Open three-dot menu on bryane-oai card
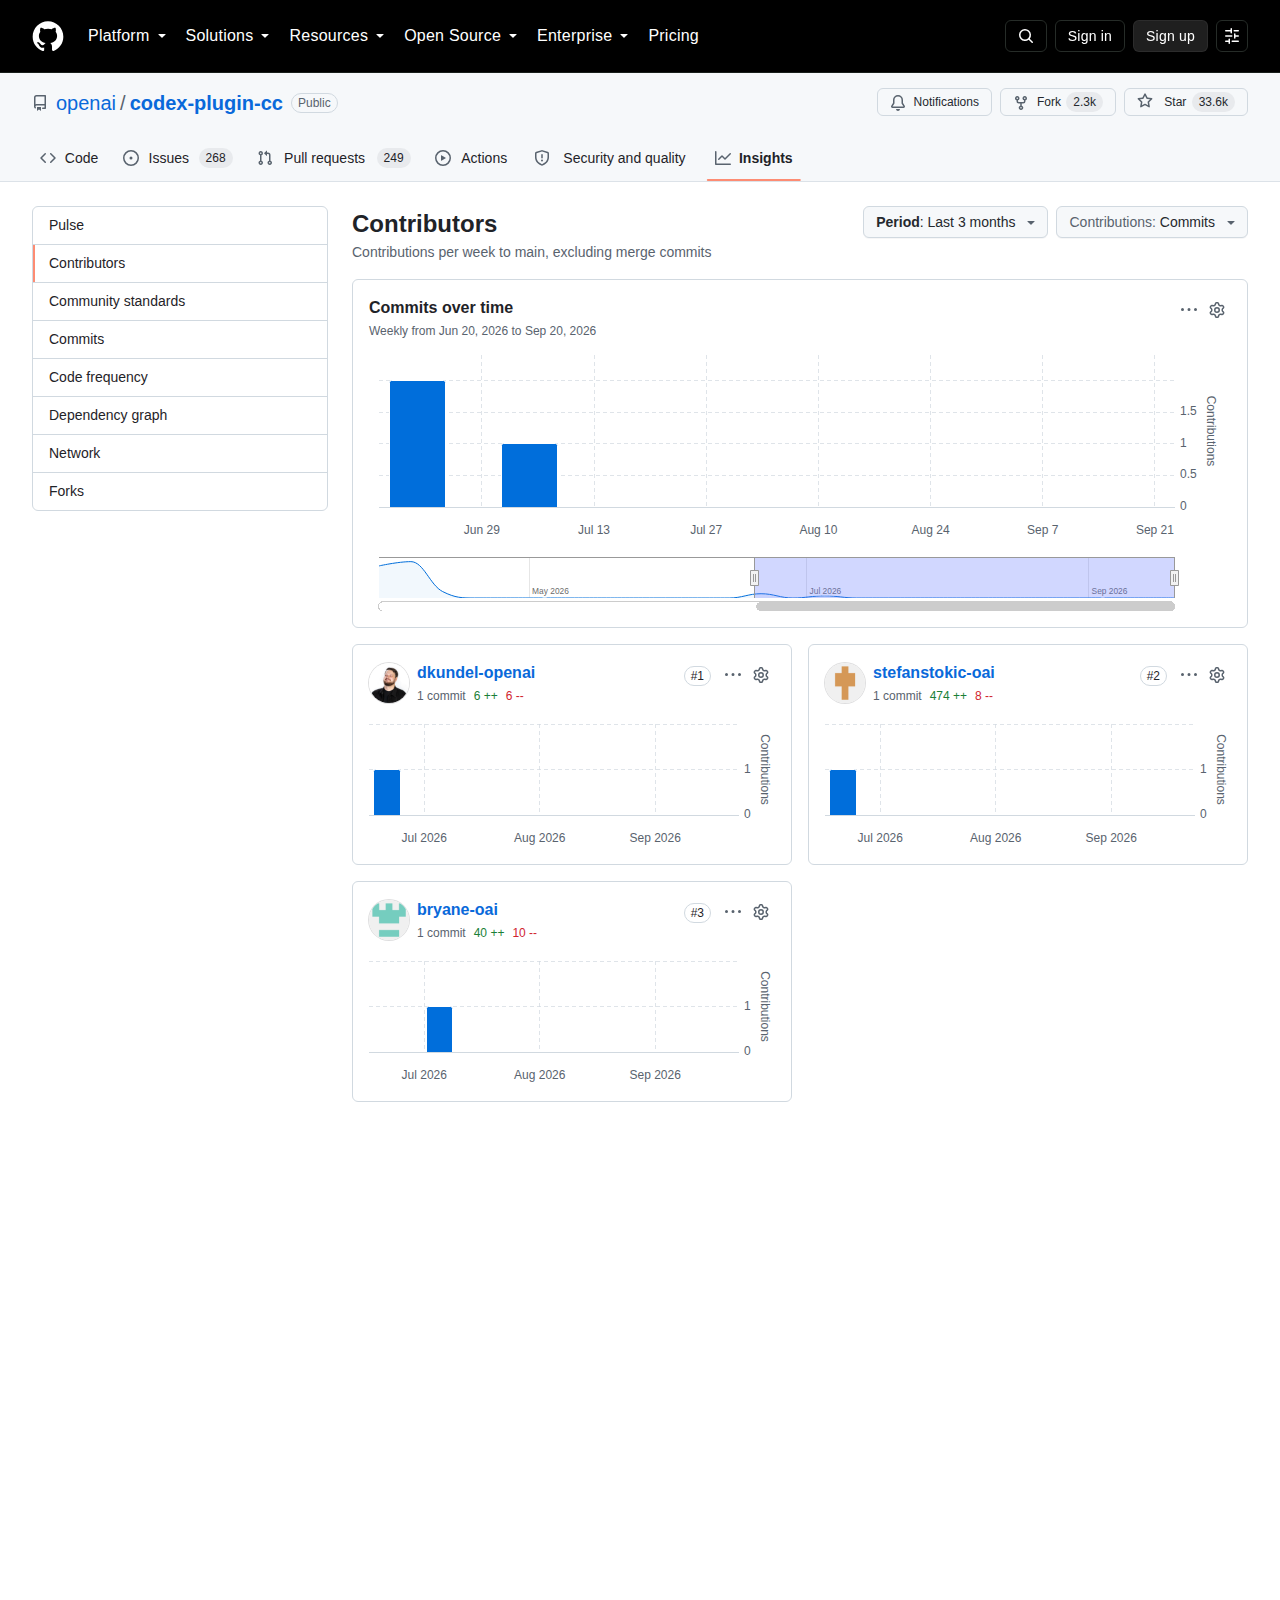 [733, 912]
